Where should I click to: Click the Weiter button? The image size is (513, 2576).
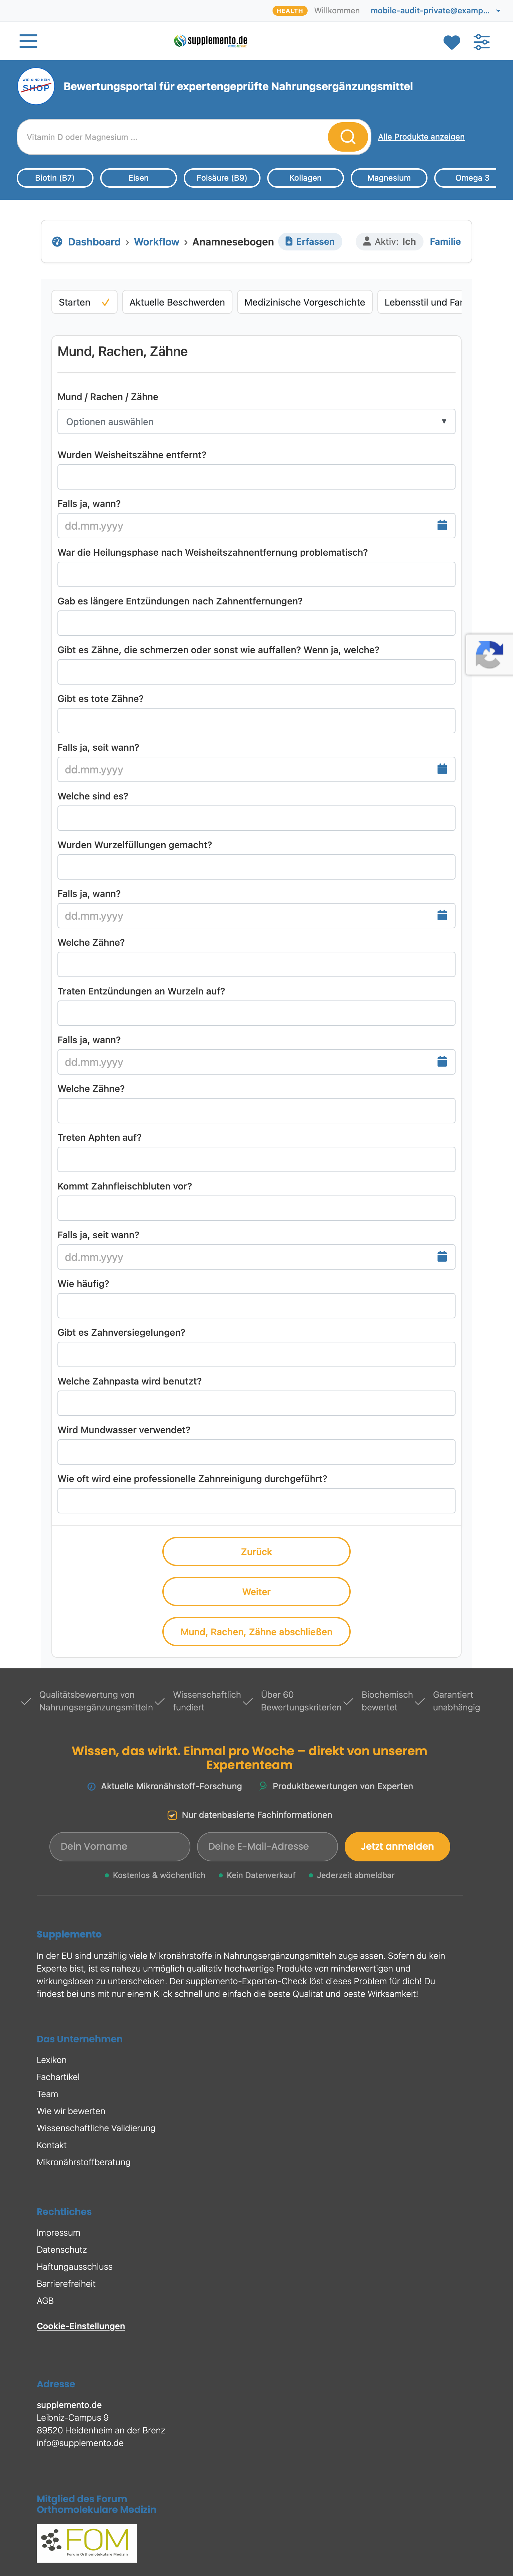(x=256, y=1592)
